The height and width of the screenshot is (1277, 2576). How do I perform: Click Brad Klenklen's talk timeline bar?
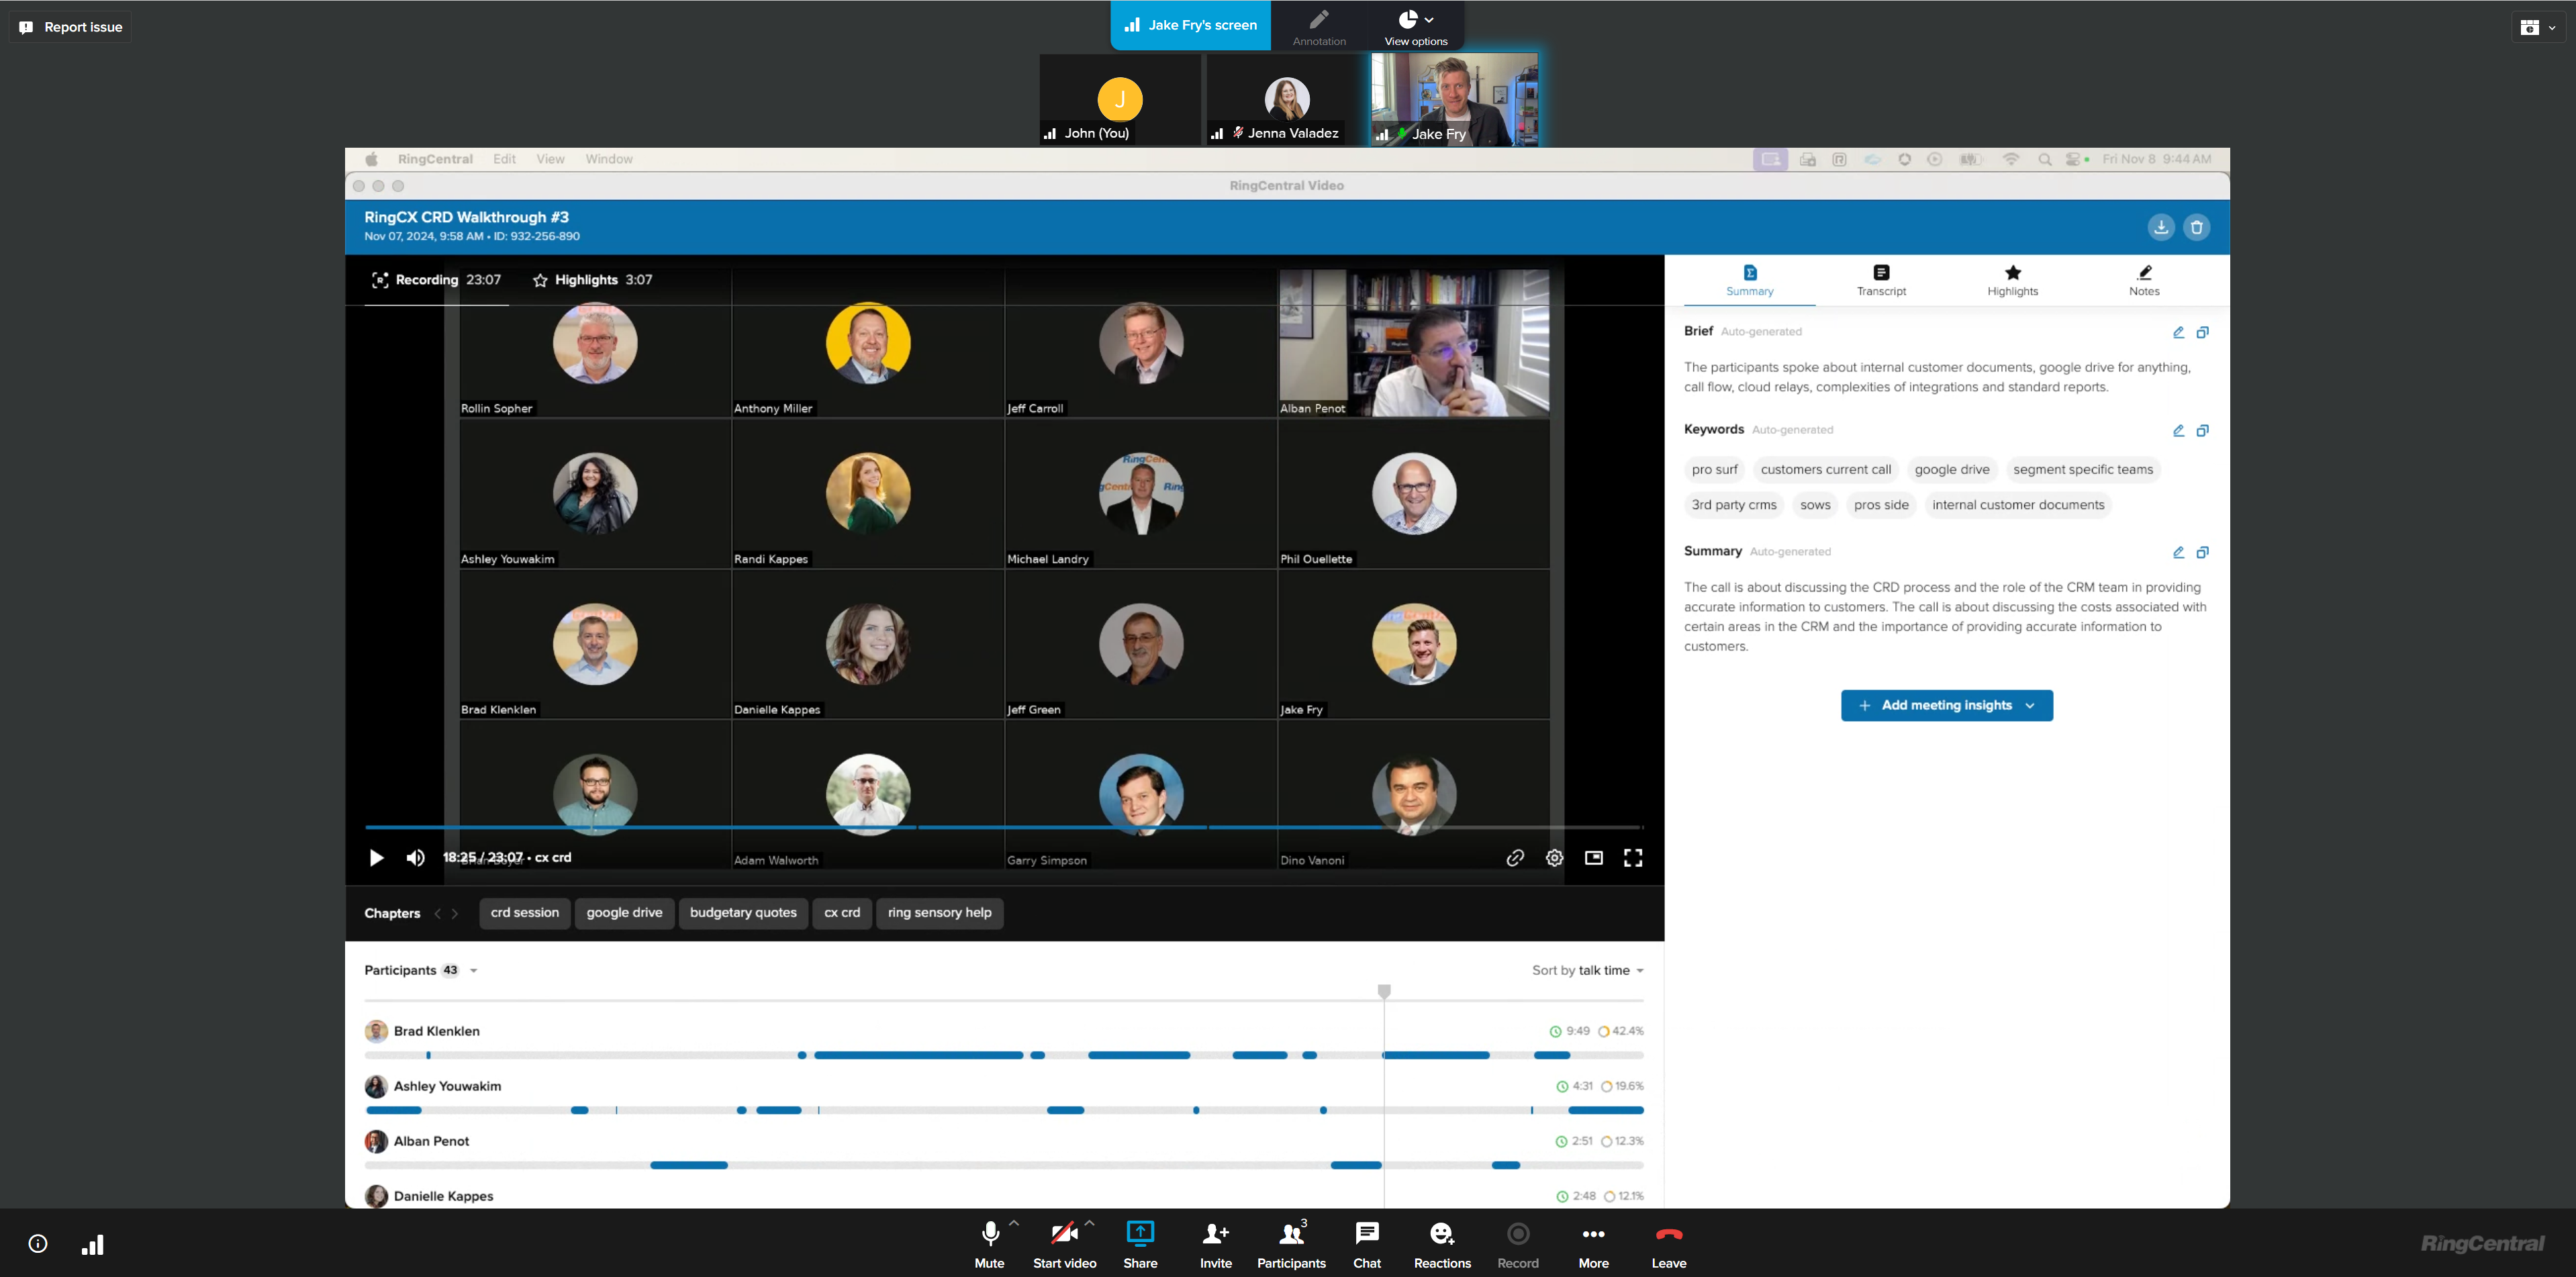(x=1004, y=1055)
